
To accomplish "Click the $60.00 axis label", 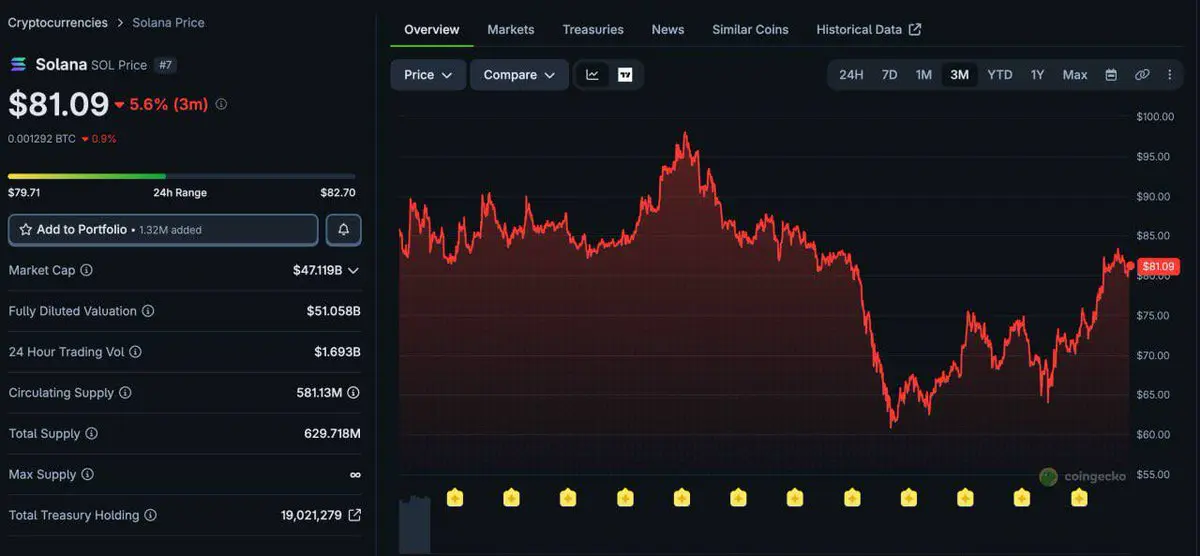I will [1155, 435].
